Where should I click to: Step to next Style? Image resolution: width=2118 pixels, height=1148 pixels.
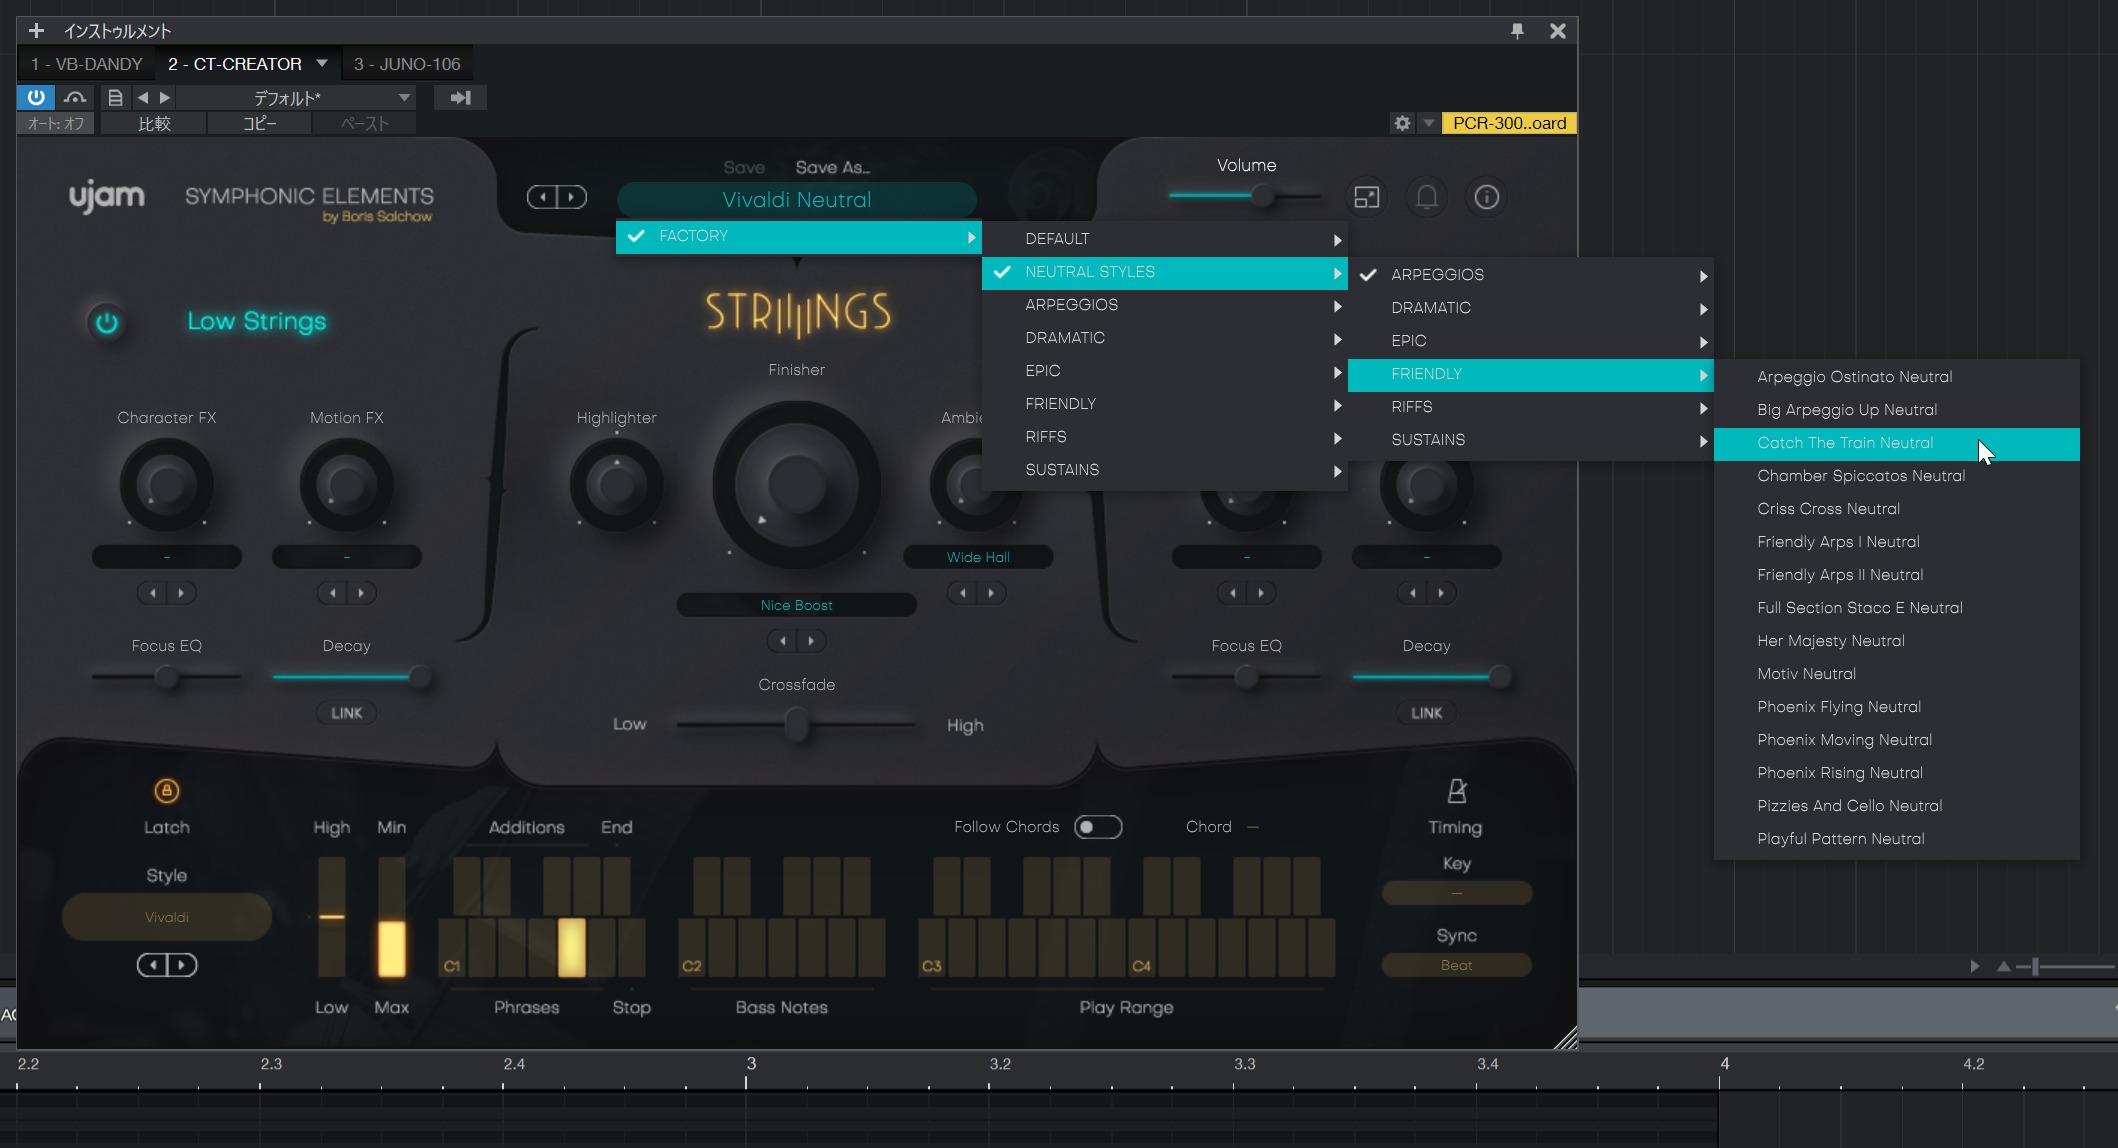181,965
